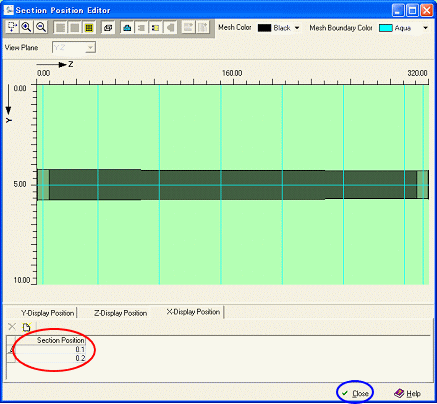Image resolution: width=437 pixels, height=404 pixels.
Task: Click the new section position page icon
Action: coord(26,327)
